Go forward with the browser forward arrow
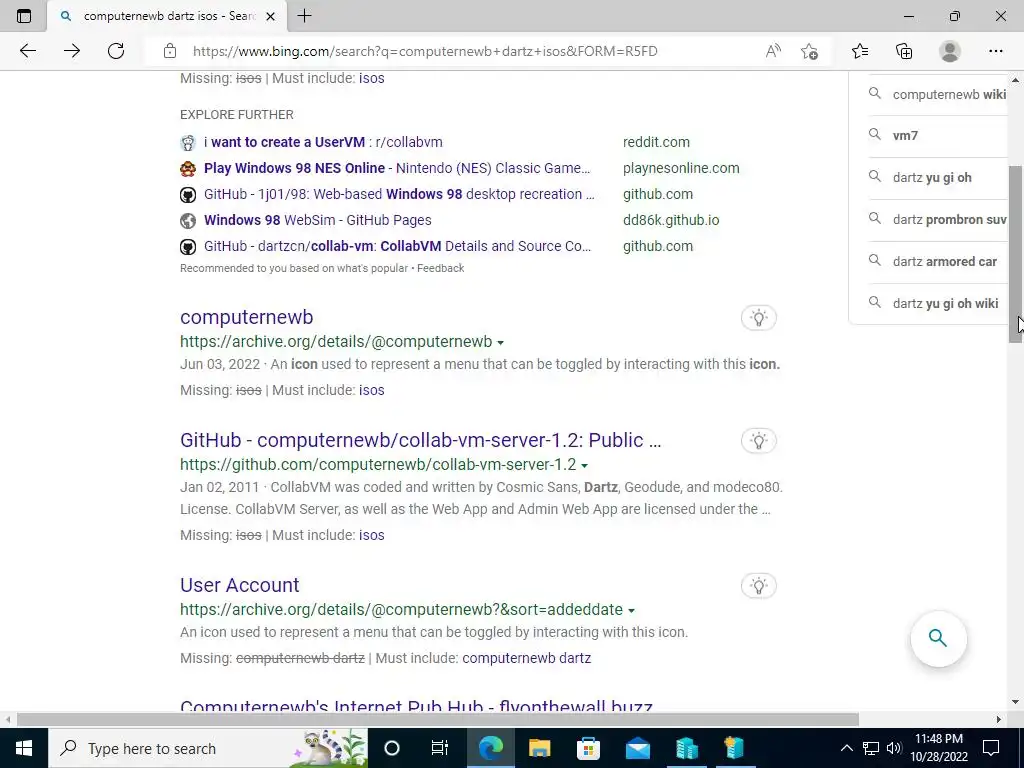The image size is (1024, 768). coord(72,51)
